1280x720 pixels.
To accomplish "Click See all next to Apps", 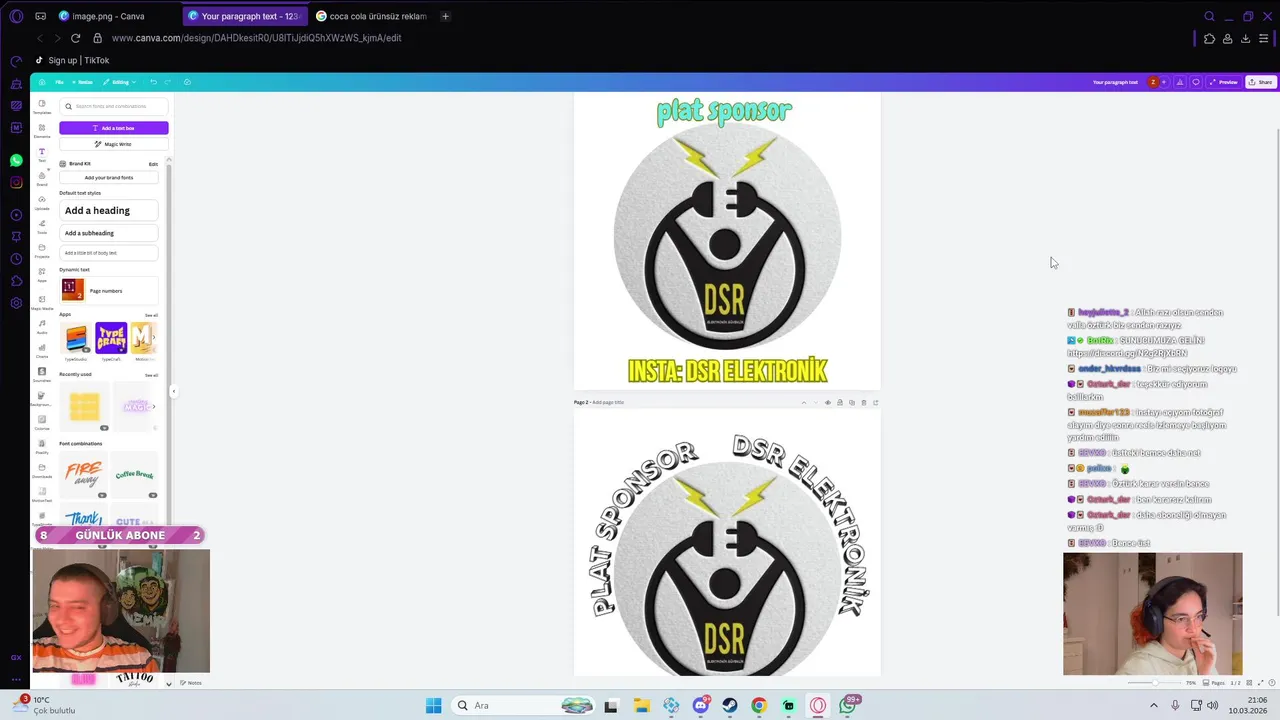I will [x=151, y=315].
